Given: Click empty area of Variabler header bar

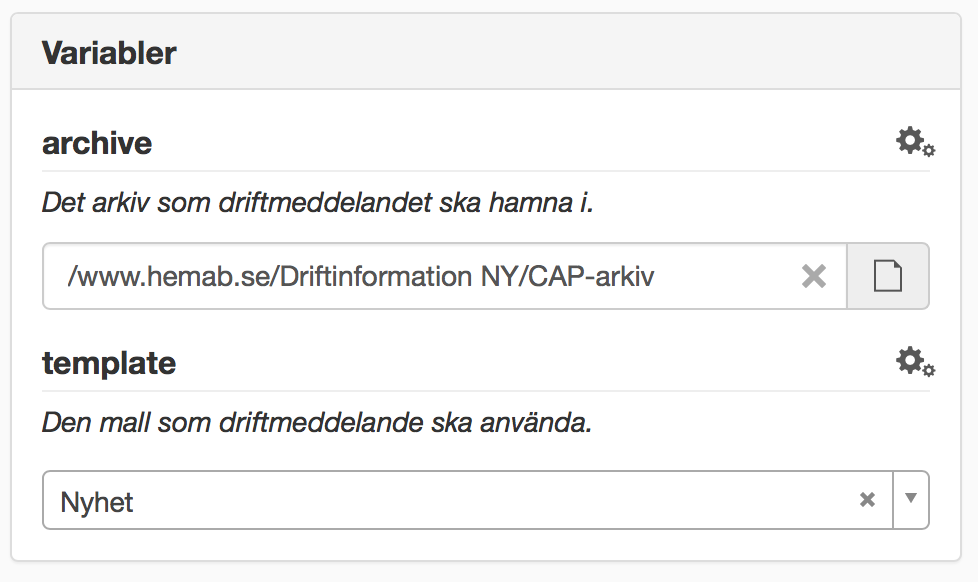Looking at the screenshot, I should [600, 53].
